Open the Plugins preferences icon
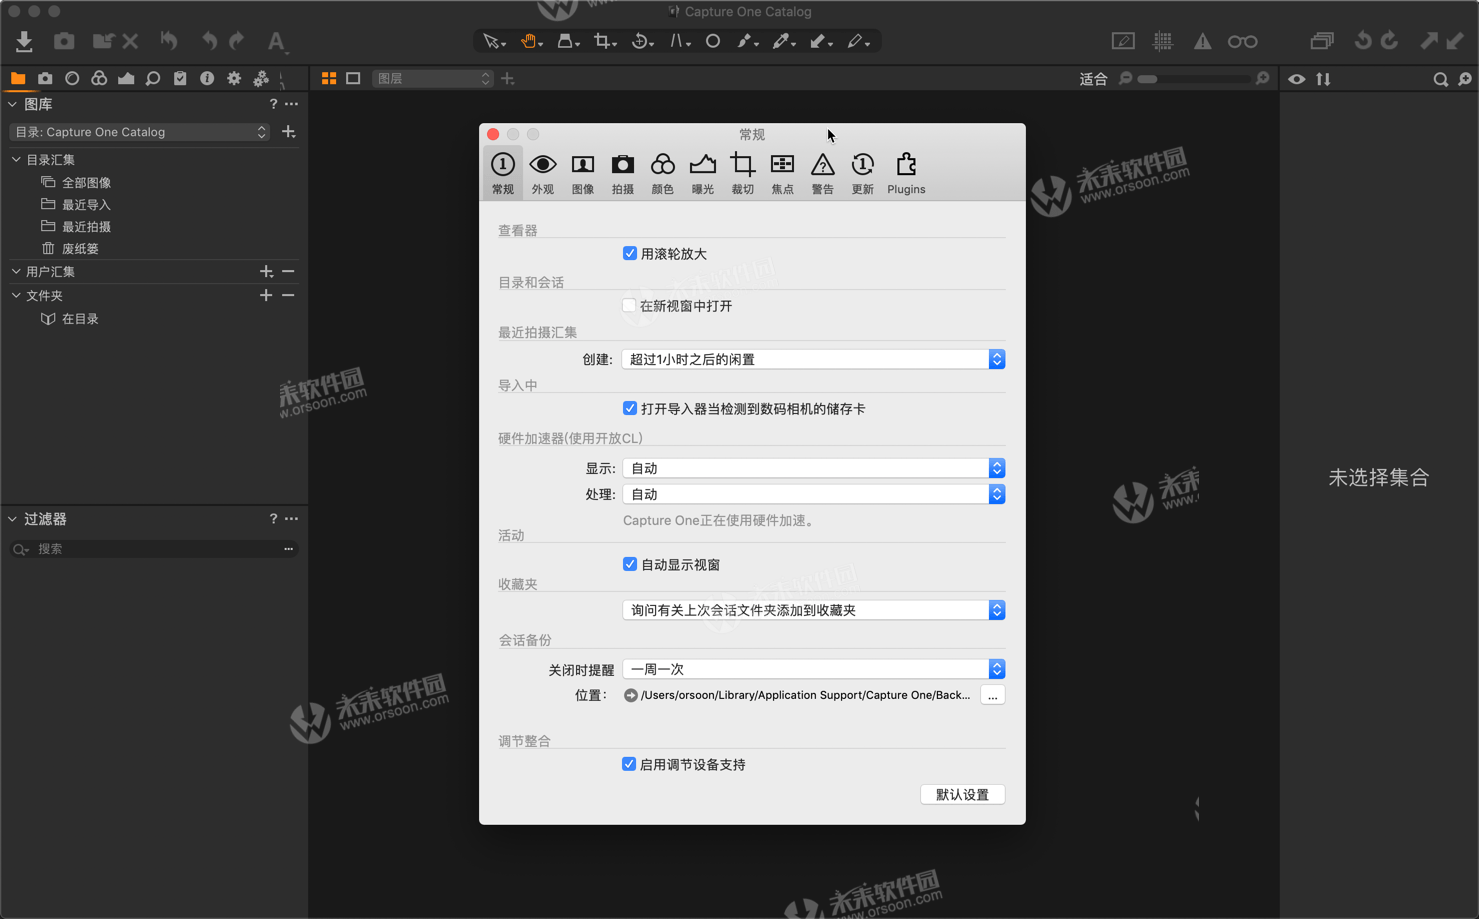Viewport: 1479px width, 919px height. [x=906, y=173]
